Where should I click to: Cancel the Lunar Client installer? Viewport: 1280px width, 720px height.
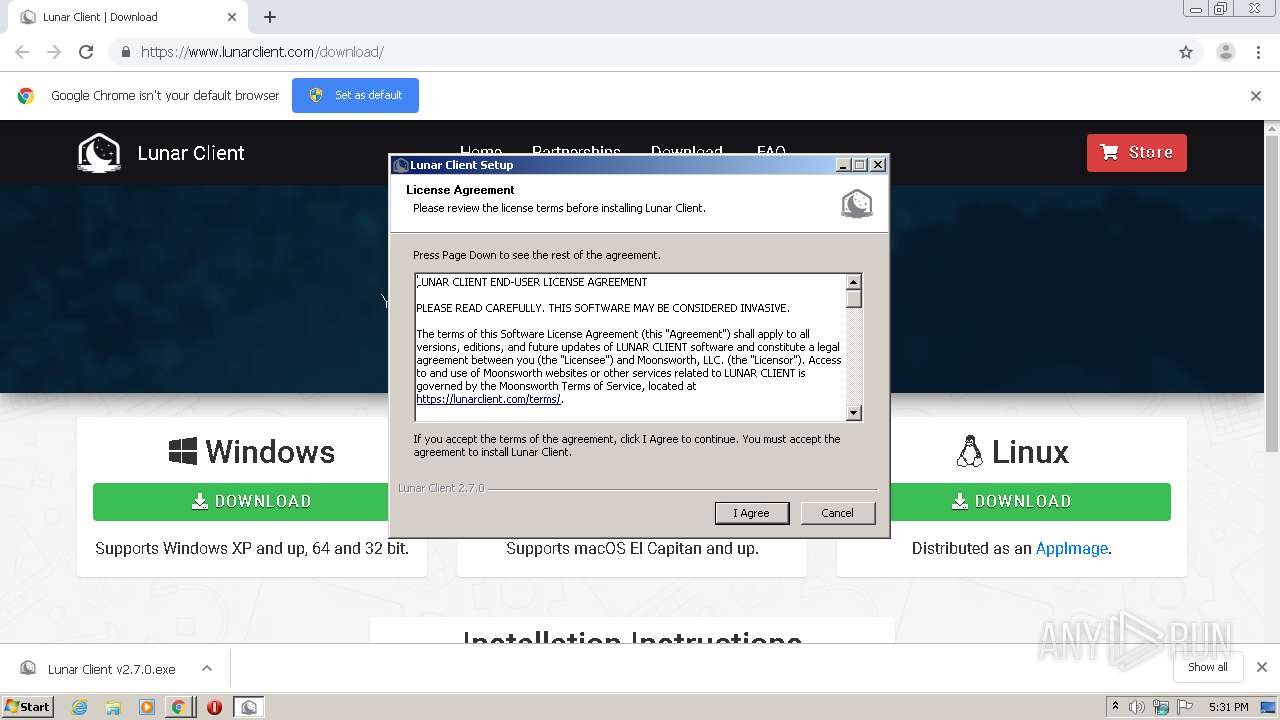tap(837, 513)
